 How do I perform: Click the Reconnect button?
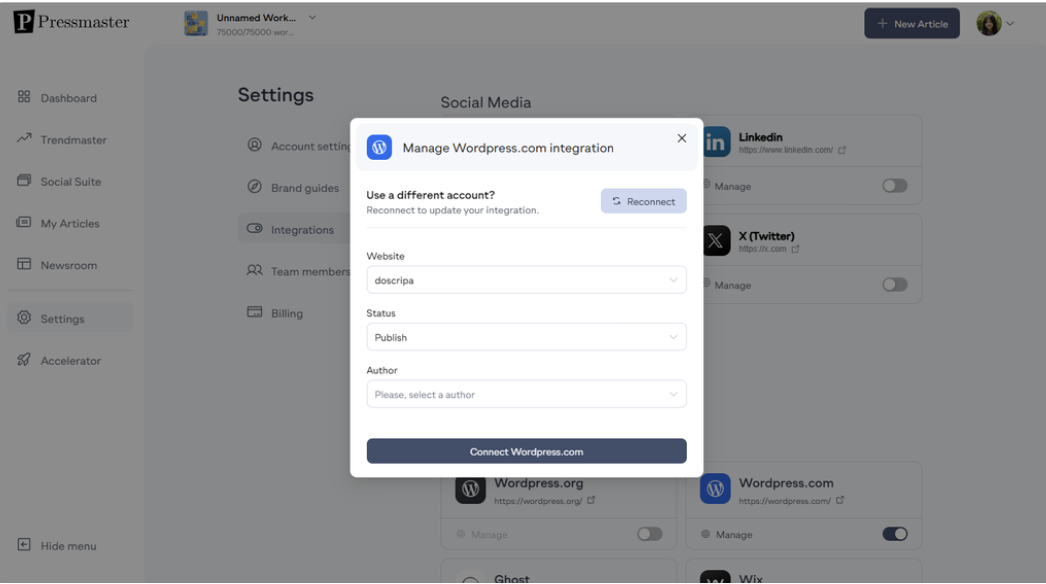pos(643,201)
